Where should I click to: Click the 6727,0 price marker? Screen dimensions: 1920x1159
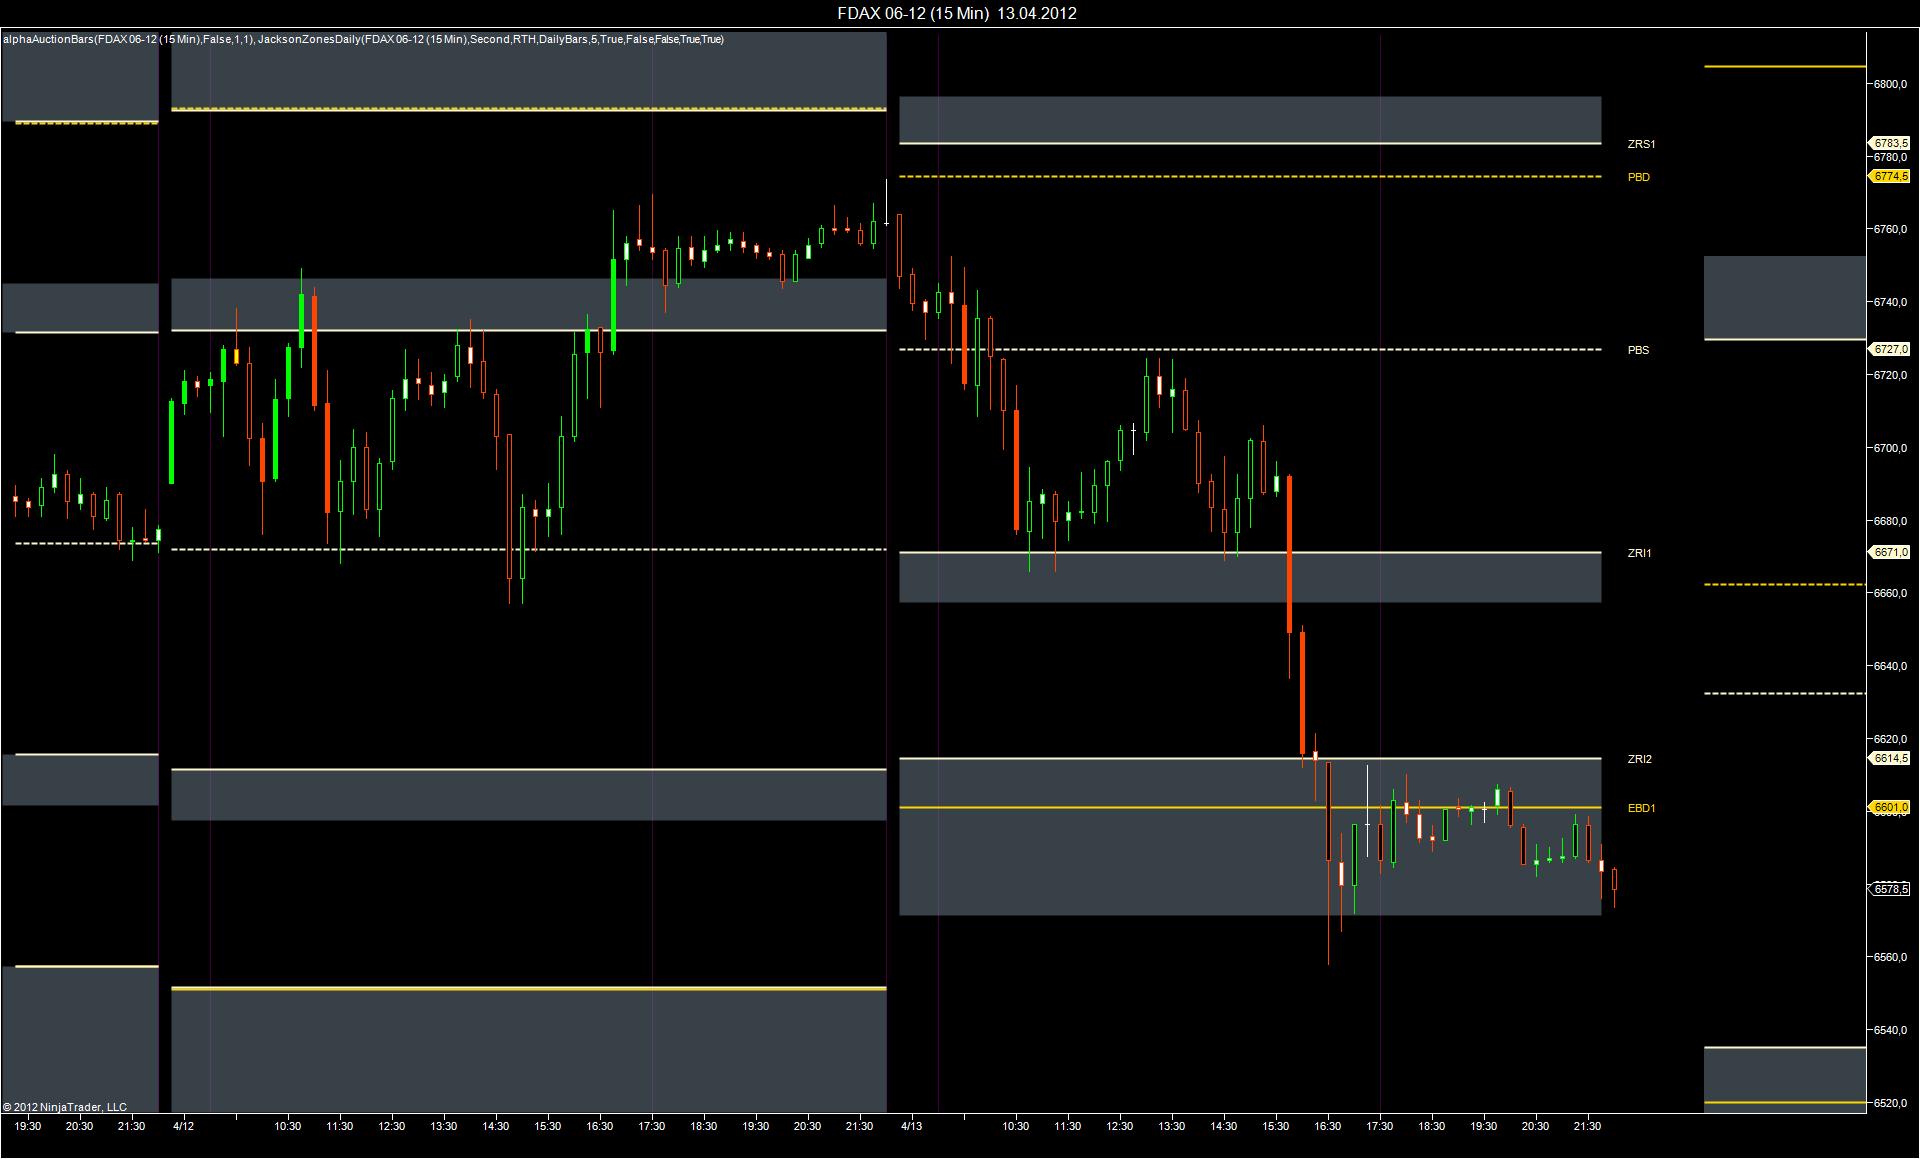click(1890, 349)
